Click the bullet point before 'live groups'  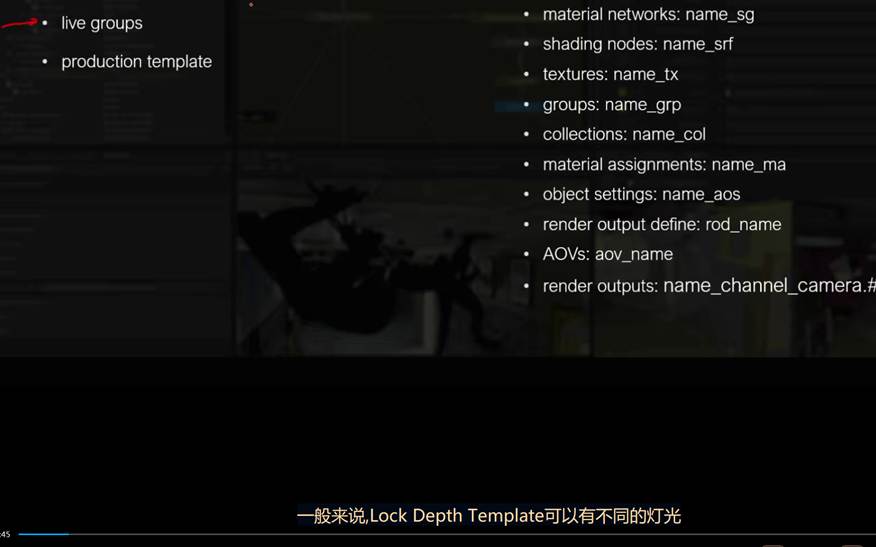click(45, 23)
